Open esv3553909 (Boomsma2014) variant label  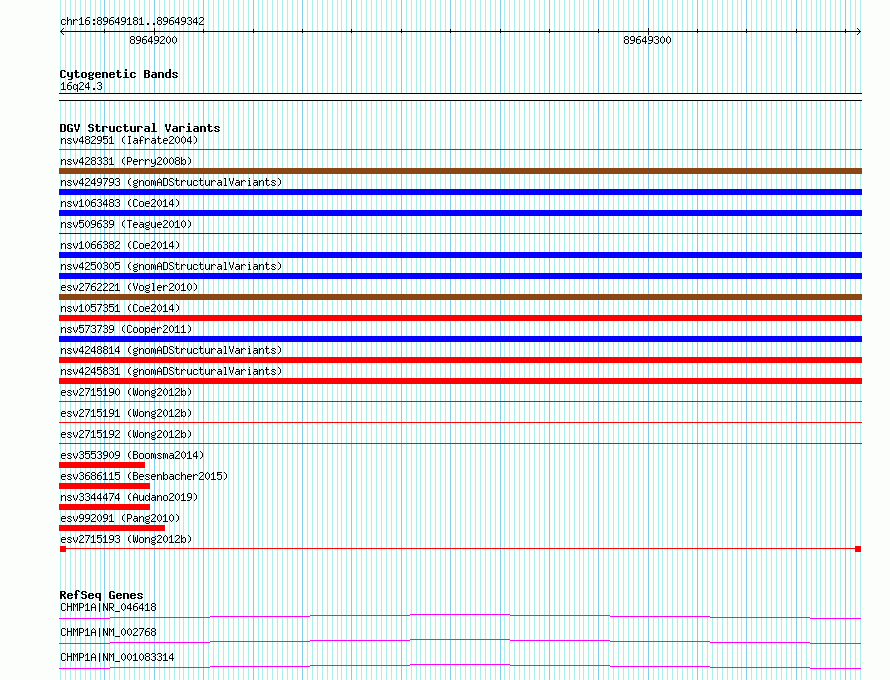click(x=132, y=455)
